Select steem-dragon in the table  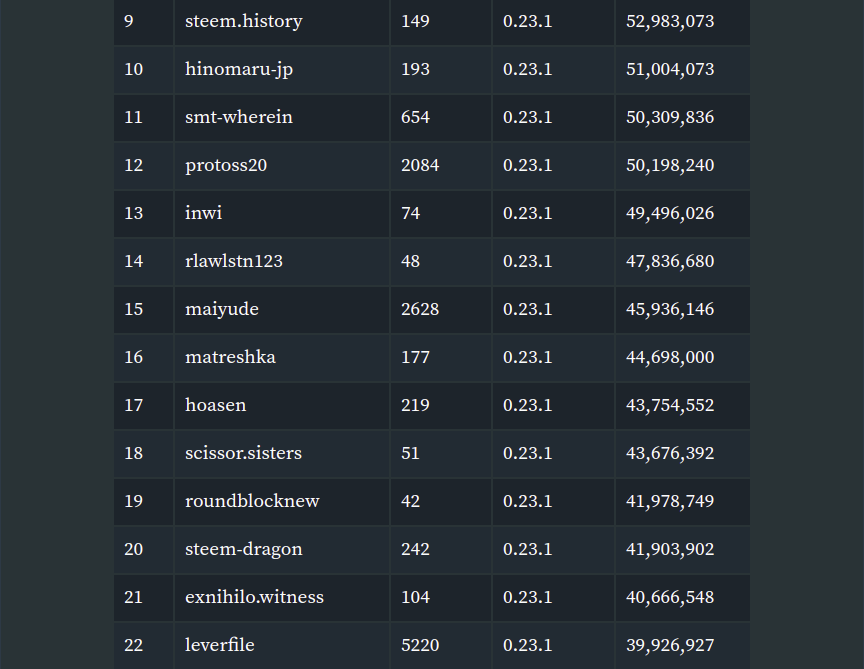point(244,549)
